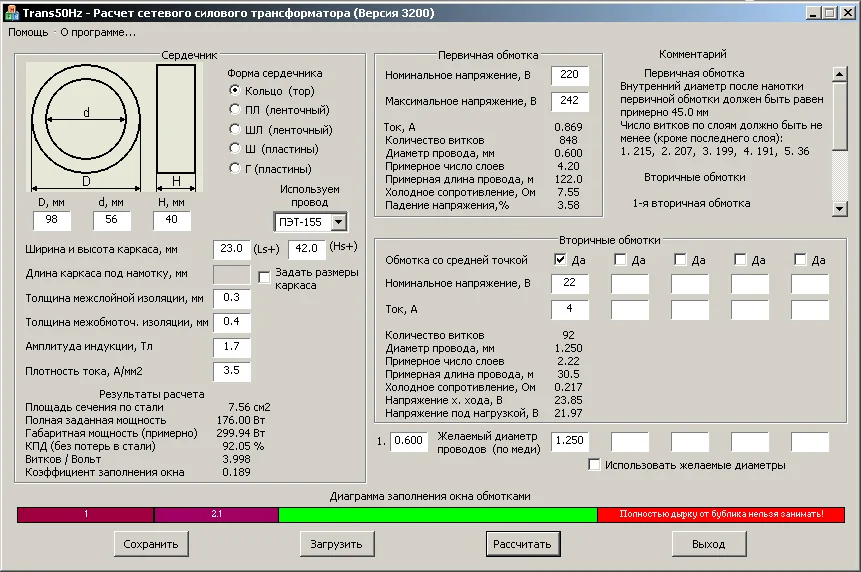
Task: Click the Сохранить button
Action: 151,544
